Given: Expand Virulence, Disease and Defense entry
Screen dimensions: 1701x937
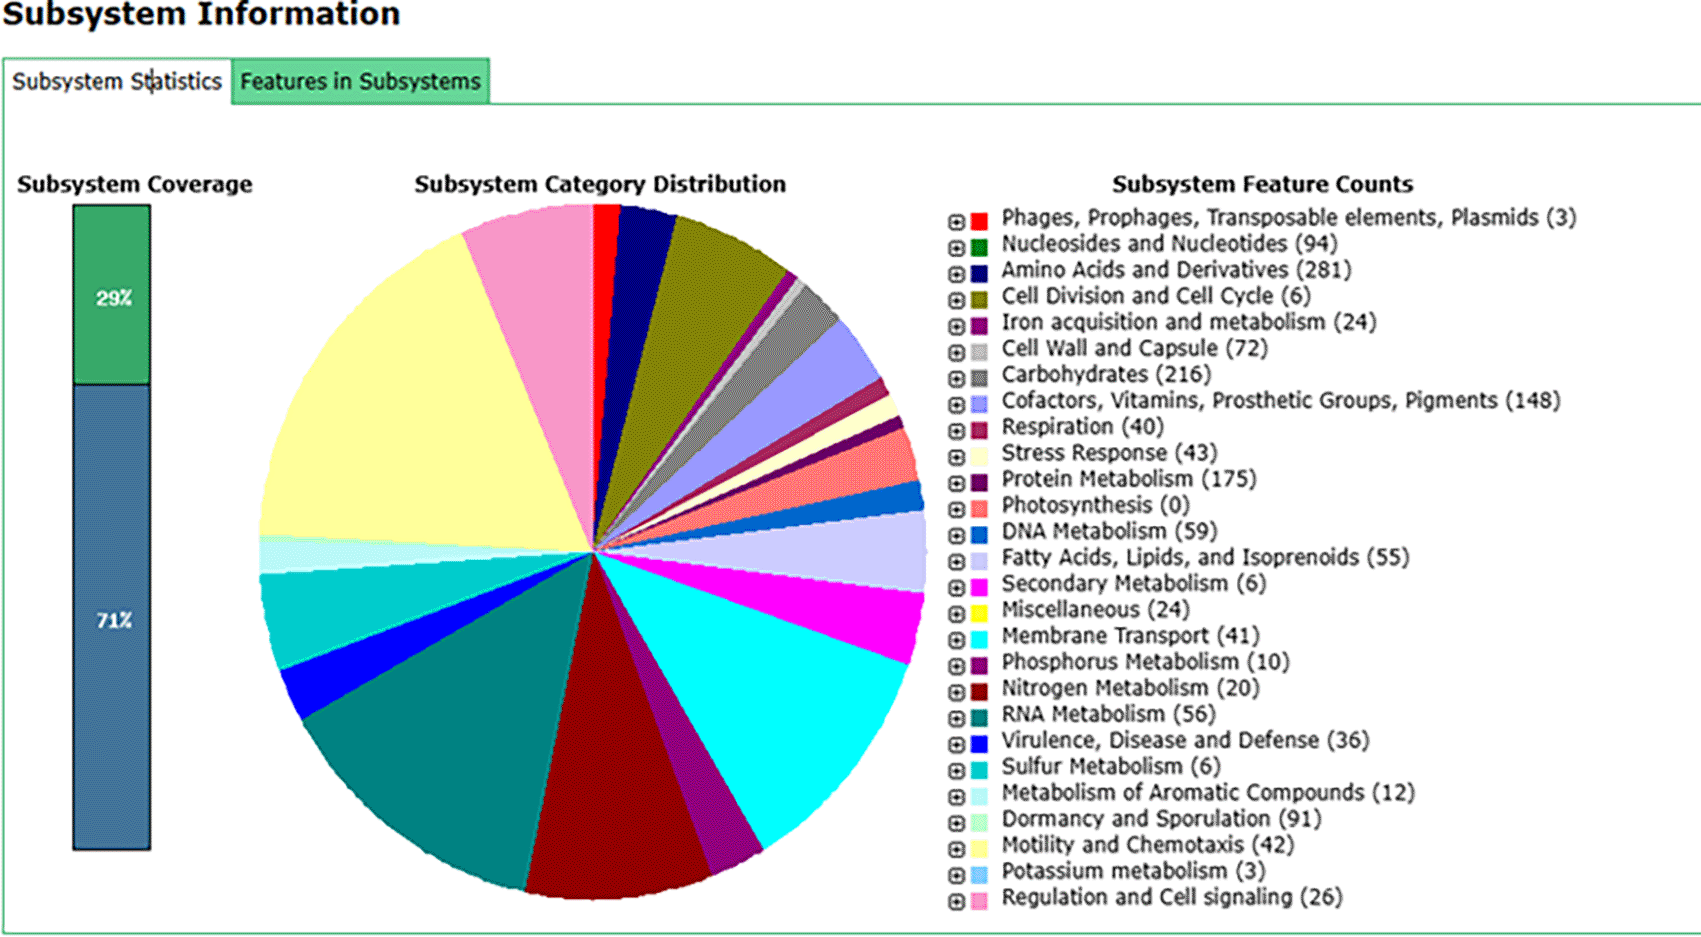Looking at the screenshot, I should pyautogui.click(x=956, y=744).
